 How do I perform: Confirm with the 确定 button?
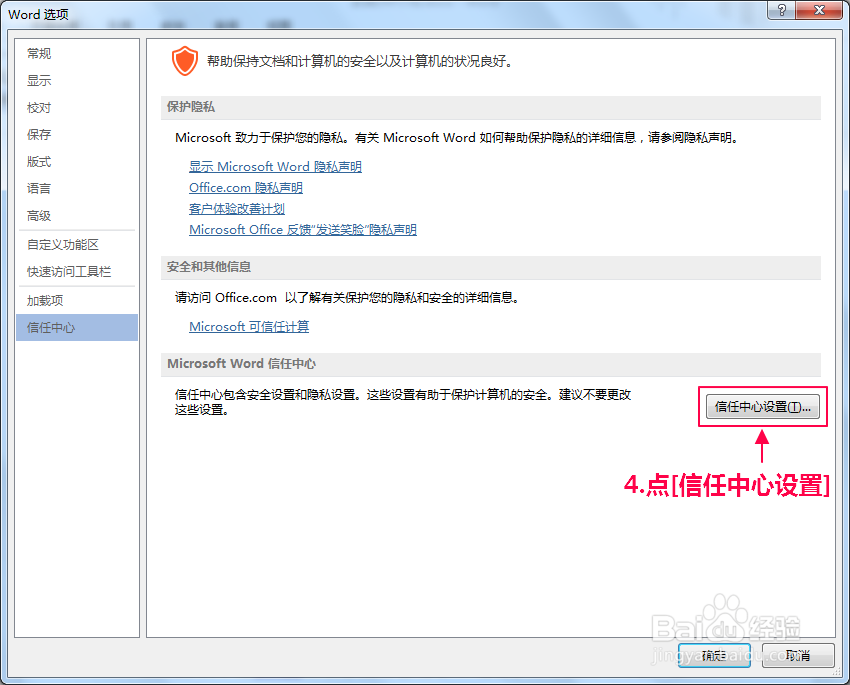coord(714,656)
